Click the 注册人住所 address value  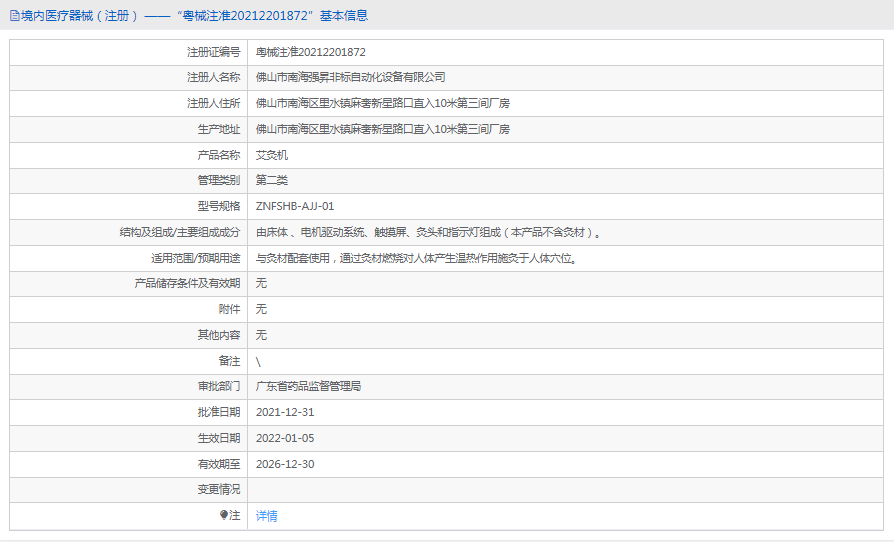click(x=383, y=103)
